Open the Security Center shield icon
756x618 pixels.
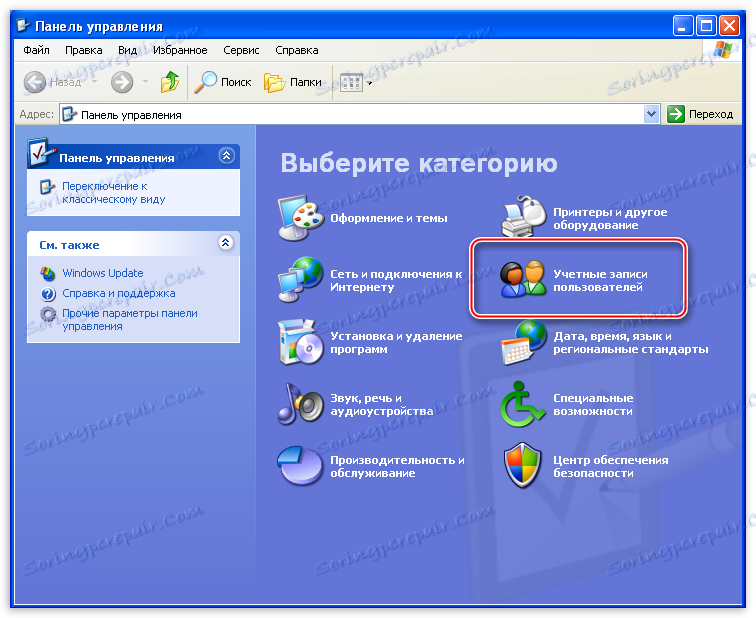coord(522,466)
